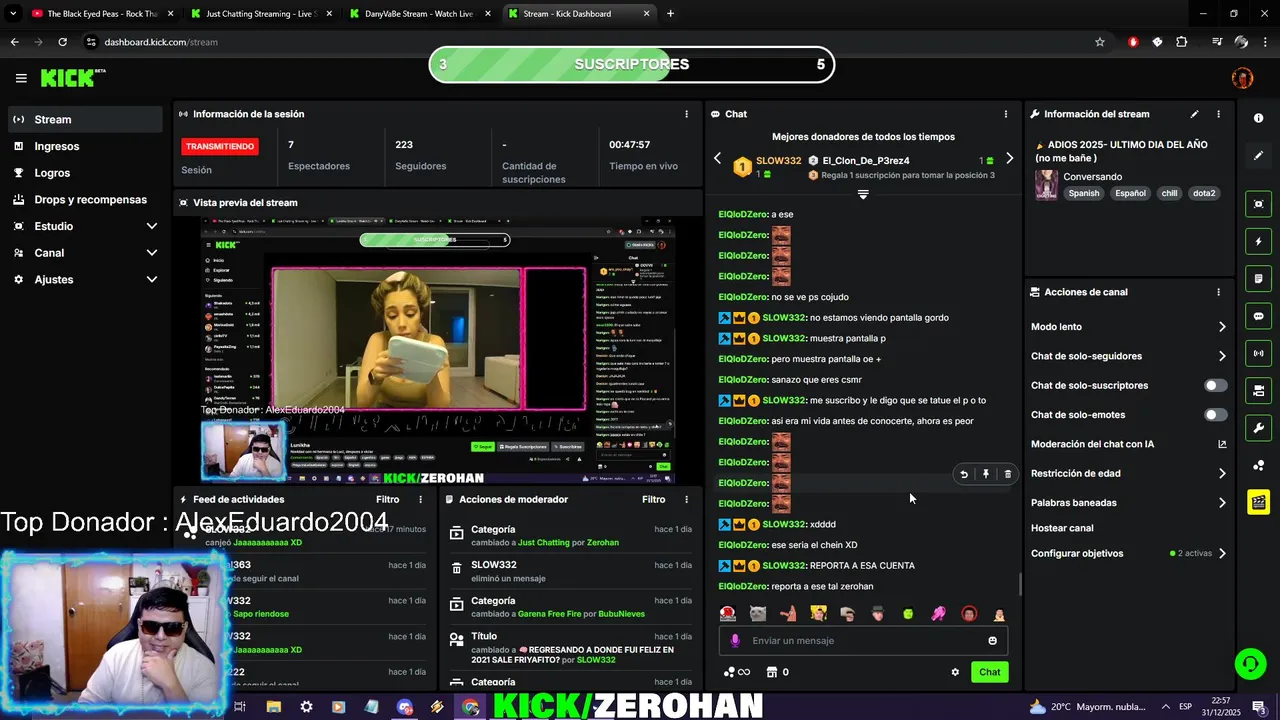Click the Suscriptores goal progress bar
1280x720 pixels.
631,65
